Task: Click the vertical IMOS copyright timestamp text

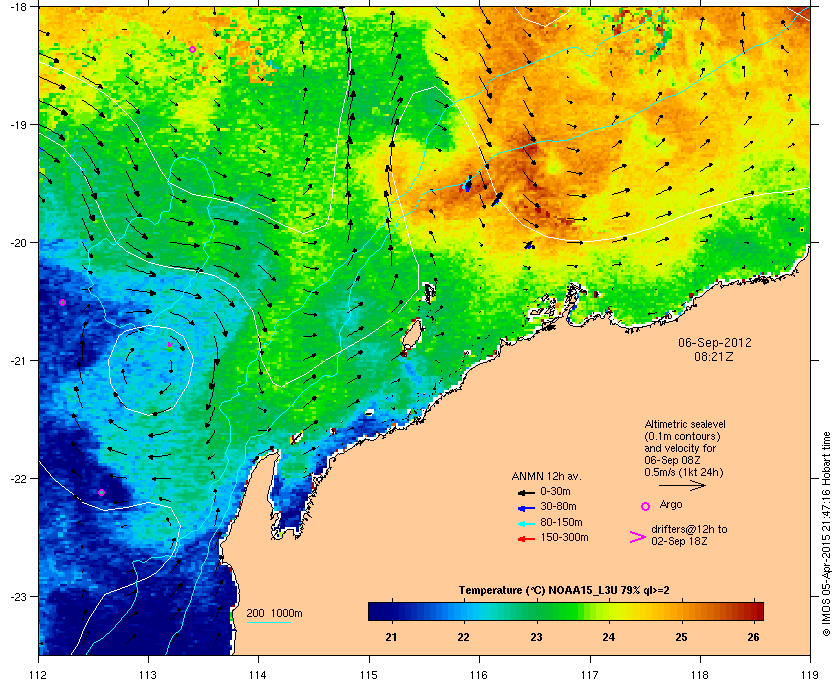Action: (826, 535)
